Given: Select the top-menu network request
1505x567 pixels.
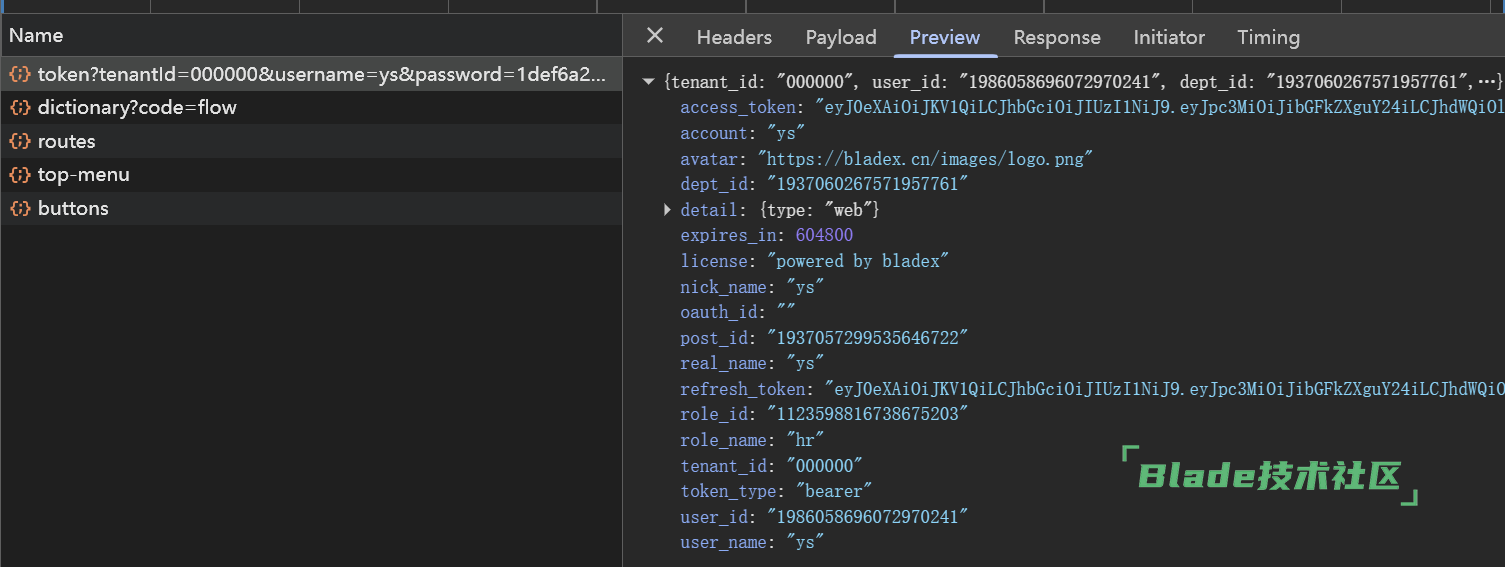Looking at the screenshot, I should [x=84, y=175].
